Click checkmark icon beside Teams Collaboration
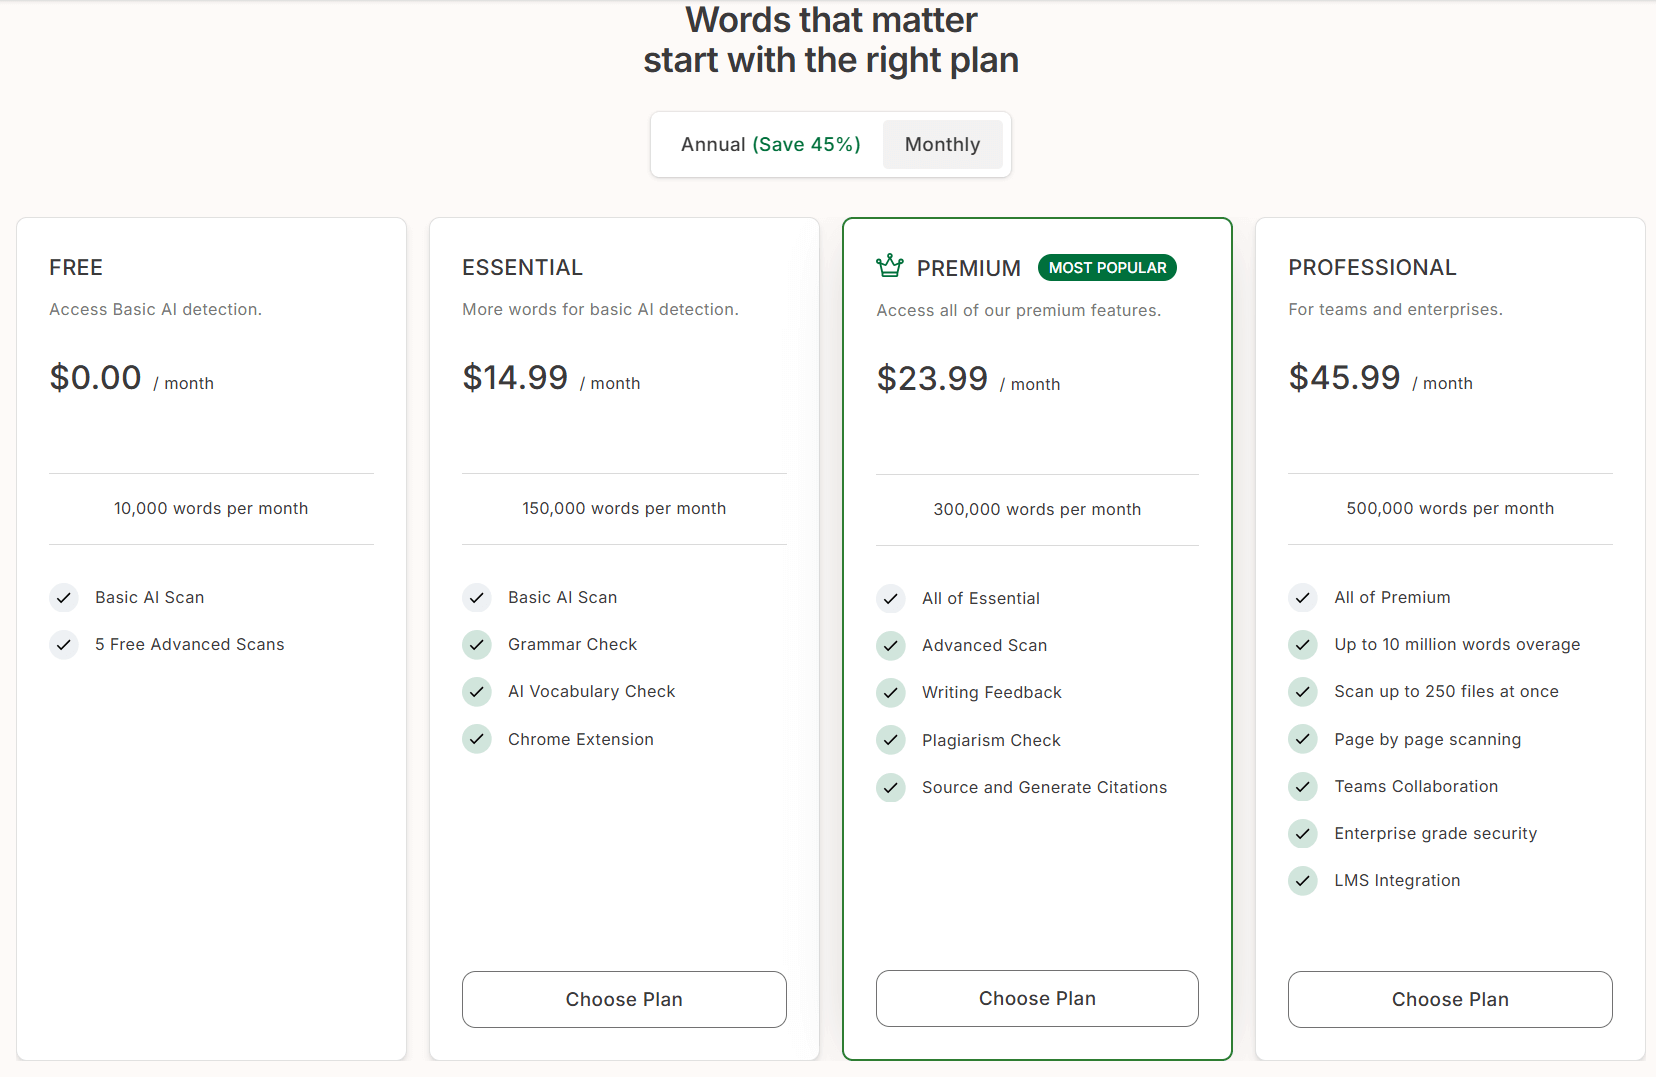This screenshot has width=1656, height=1077. pos(1302,787)
